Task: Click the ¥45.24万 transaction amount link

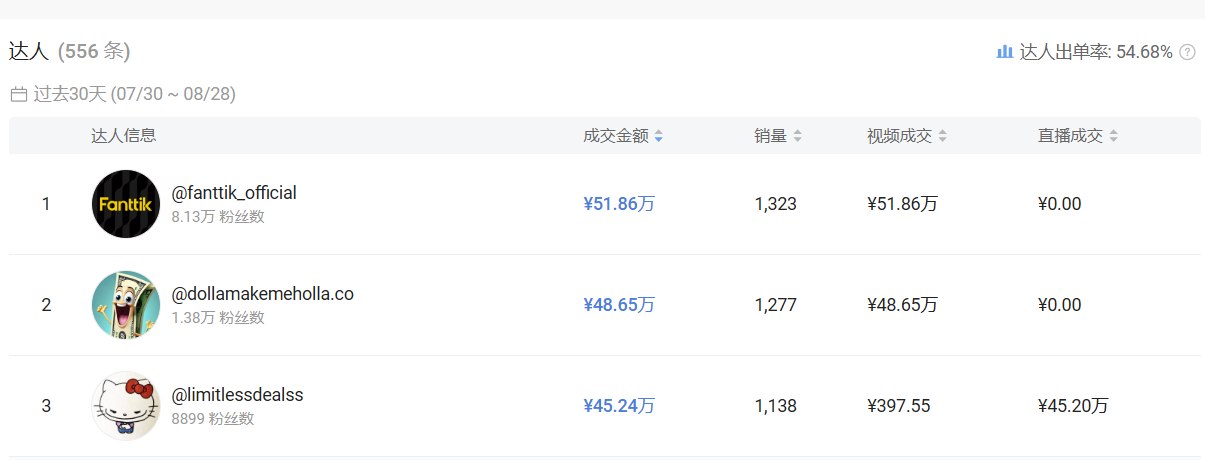Action: [619, 406]
